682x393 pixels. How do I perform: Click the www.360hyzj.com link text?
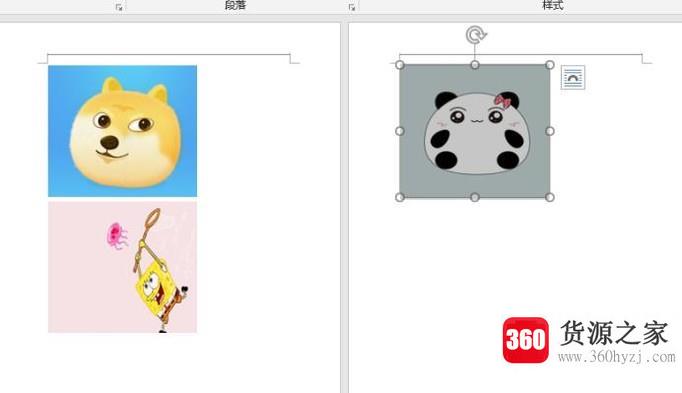pyautogui.click(x=617, y=357)
